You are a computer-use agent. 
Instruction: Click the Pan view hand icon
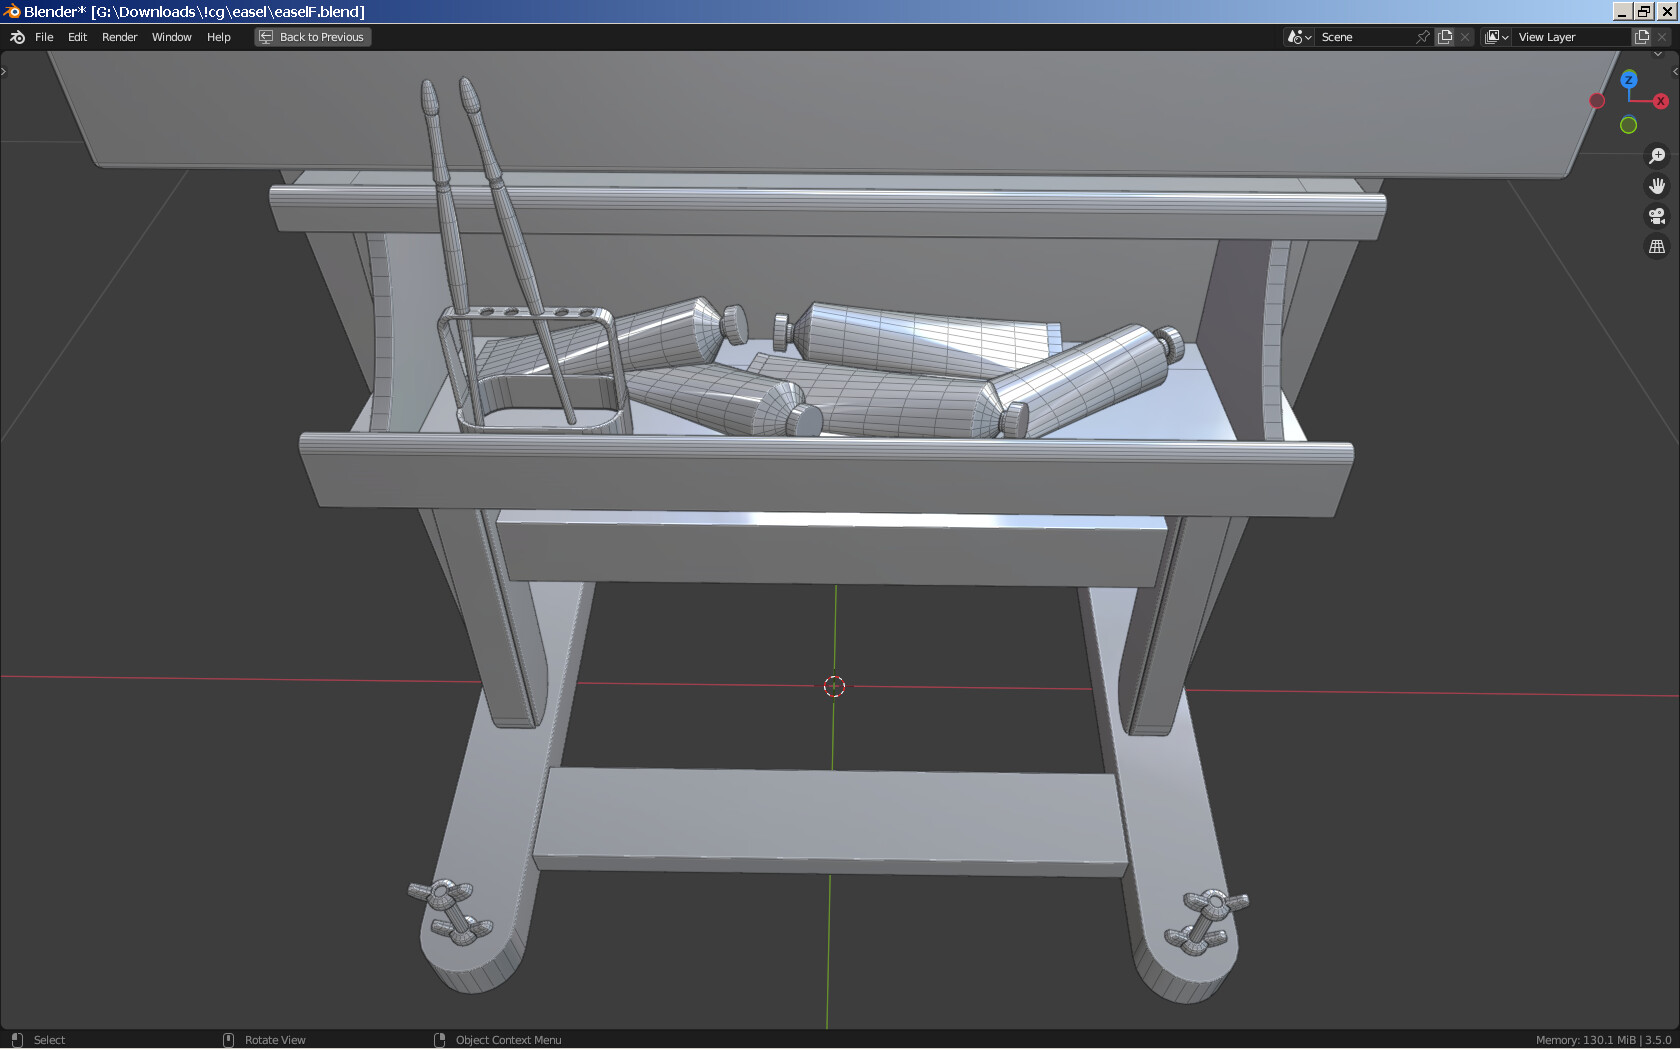pyautogui.click(x=1657, y=186)
